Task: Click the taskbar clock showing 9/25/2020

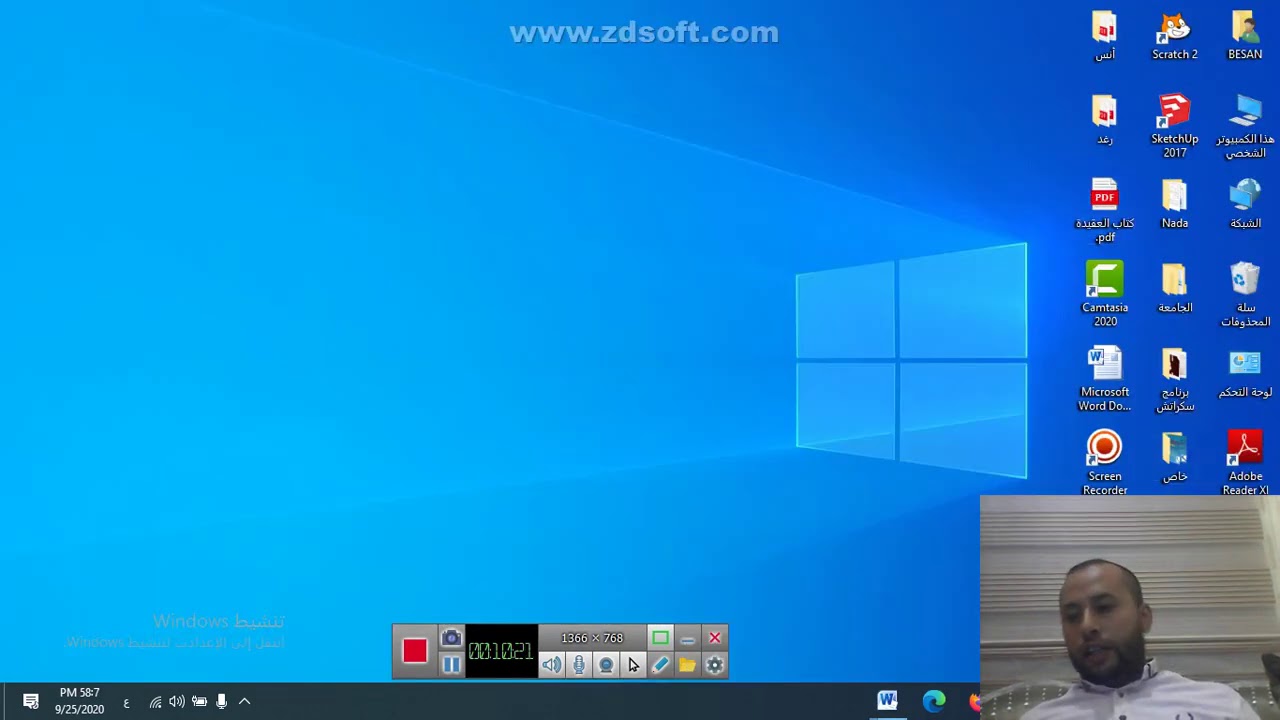Action: pyautogui.click(x=79, y=701)
